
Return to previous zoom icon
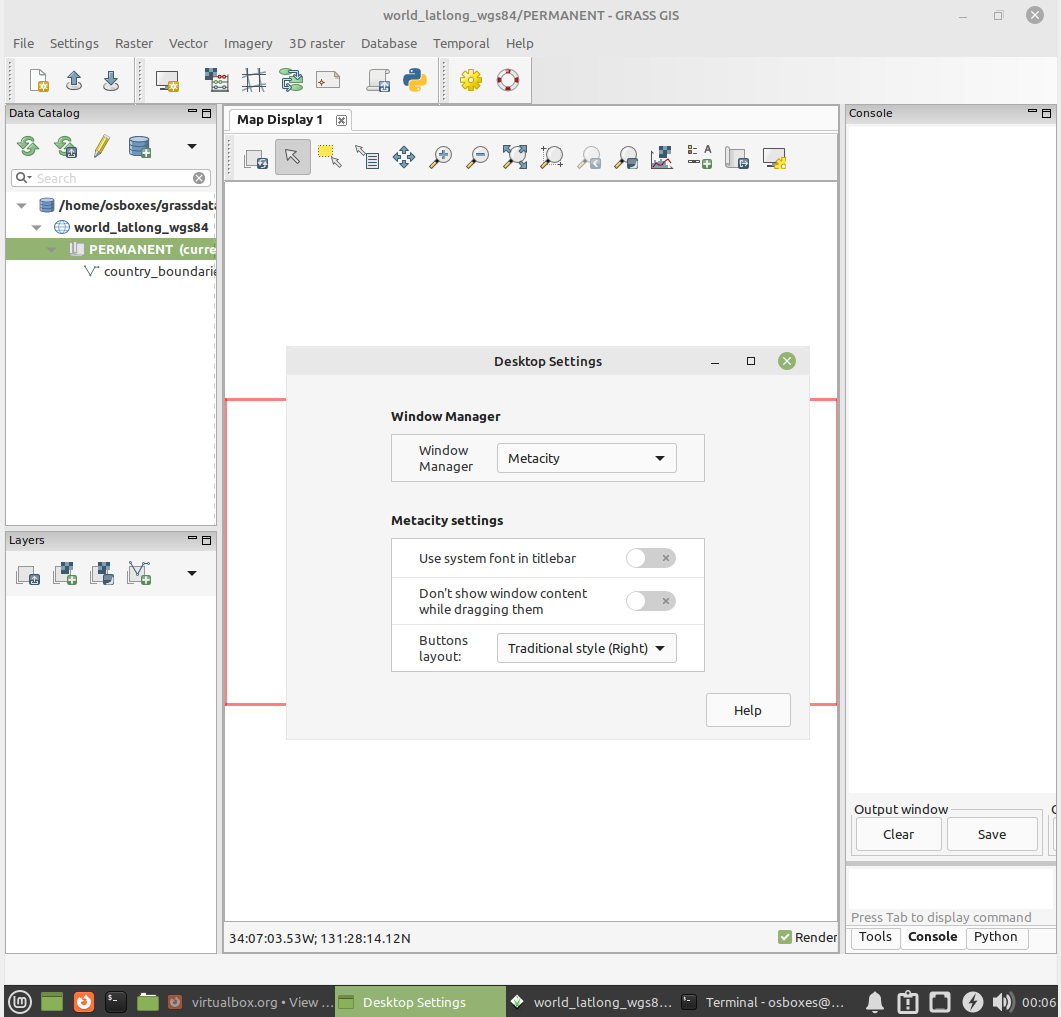589,157
